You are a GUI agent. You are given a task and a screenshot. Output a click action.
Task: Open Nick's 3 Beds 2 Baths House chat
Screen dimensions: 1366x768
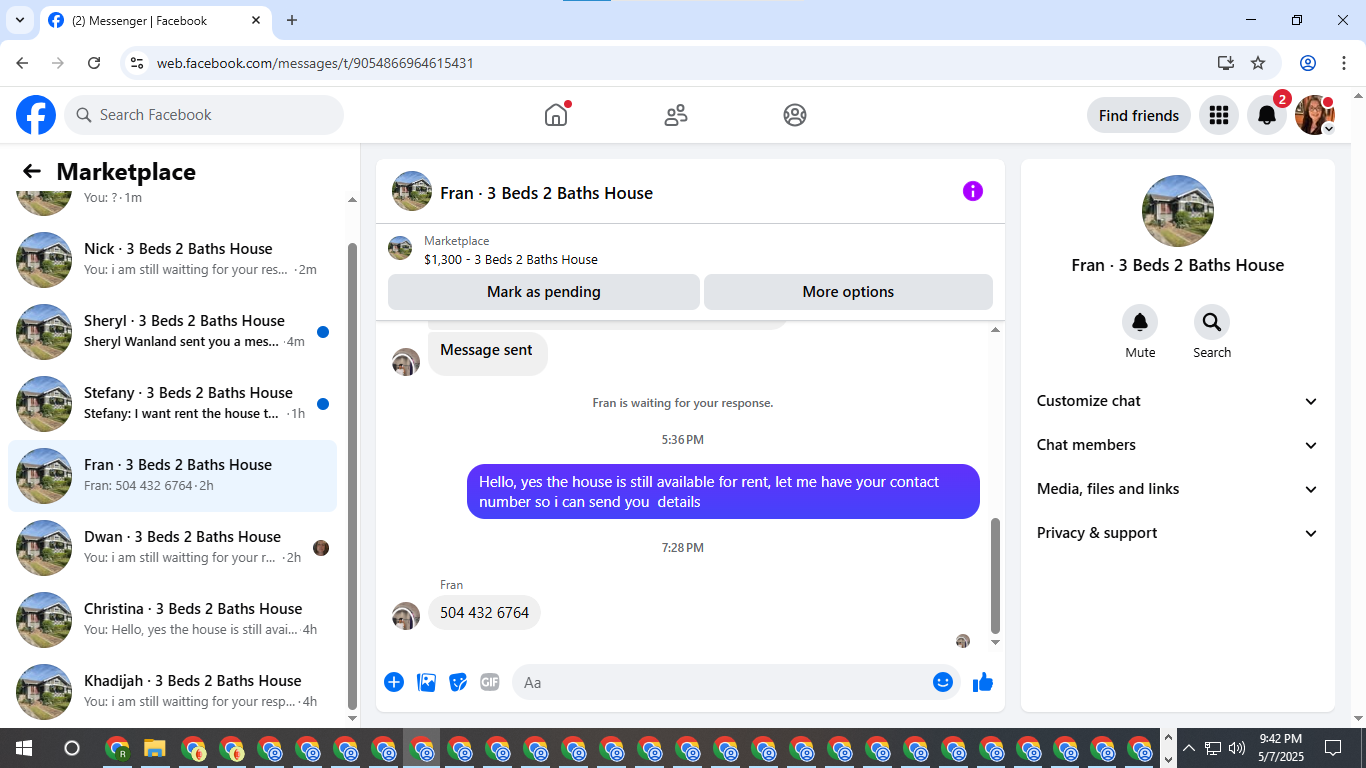[x=172, y=260]
